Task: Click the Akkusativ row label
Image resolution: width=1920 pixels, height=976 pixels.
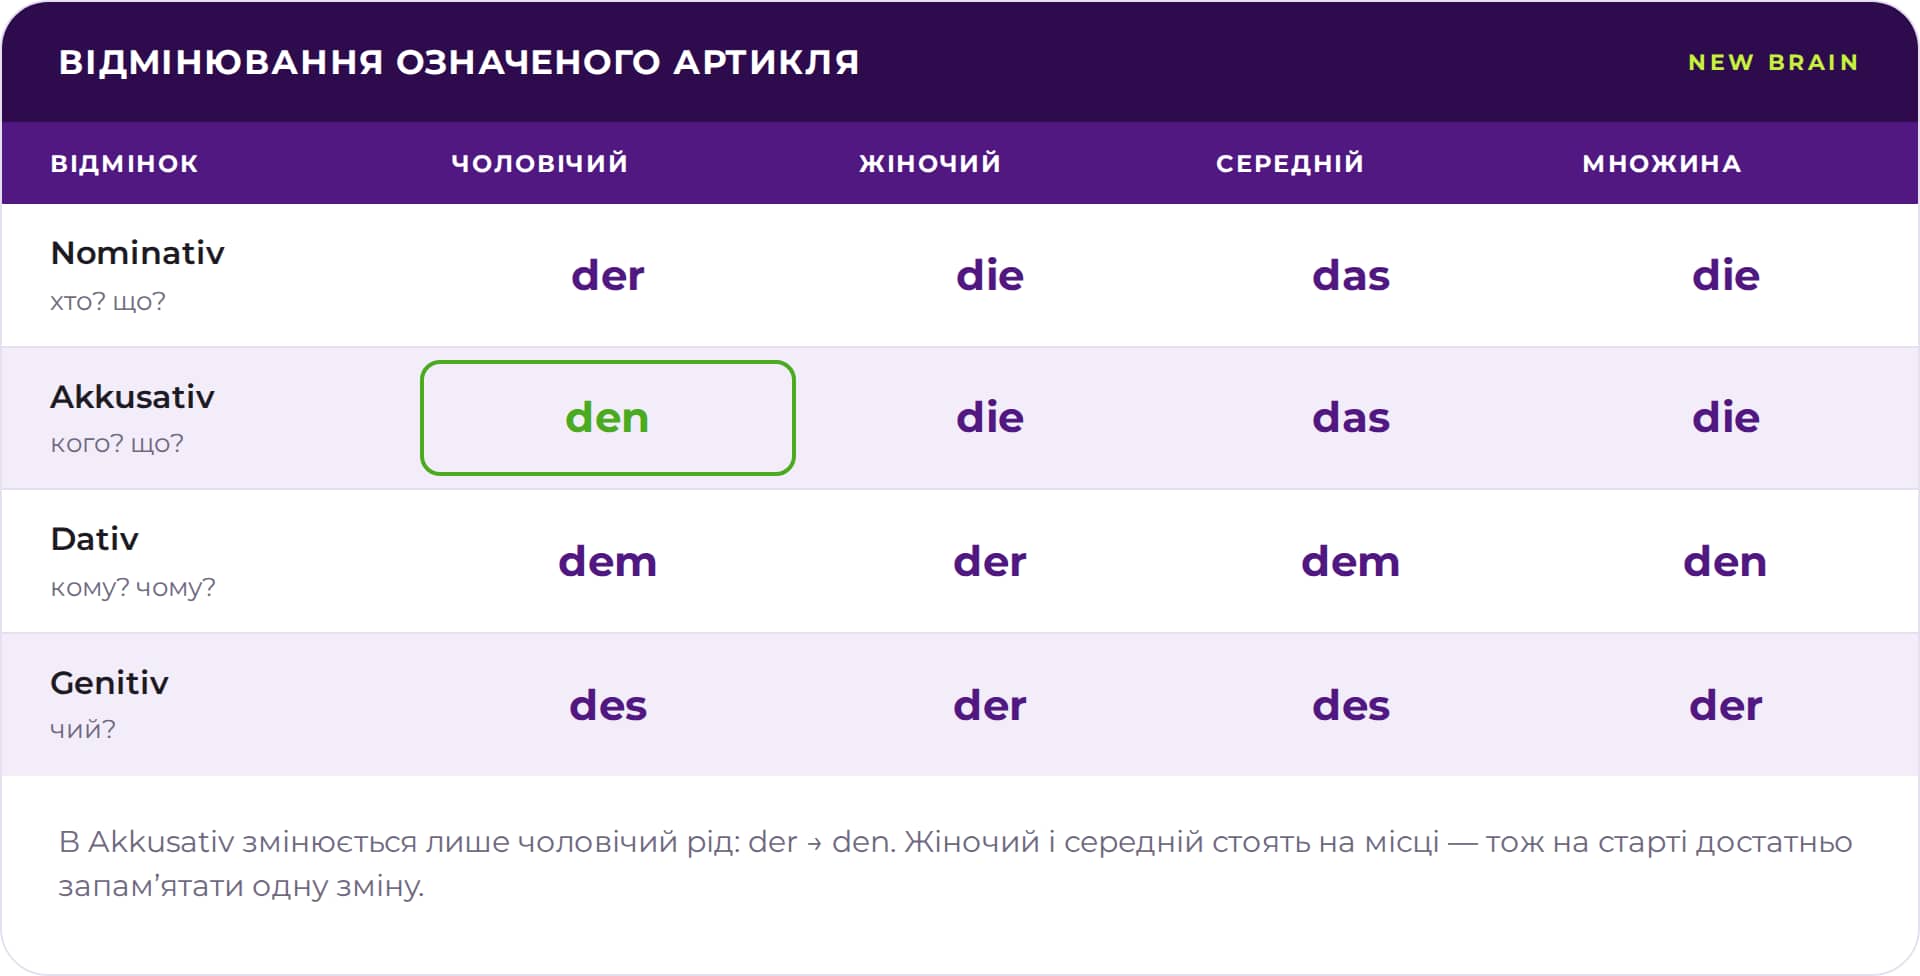Action: tap(133, 397)
